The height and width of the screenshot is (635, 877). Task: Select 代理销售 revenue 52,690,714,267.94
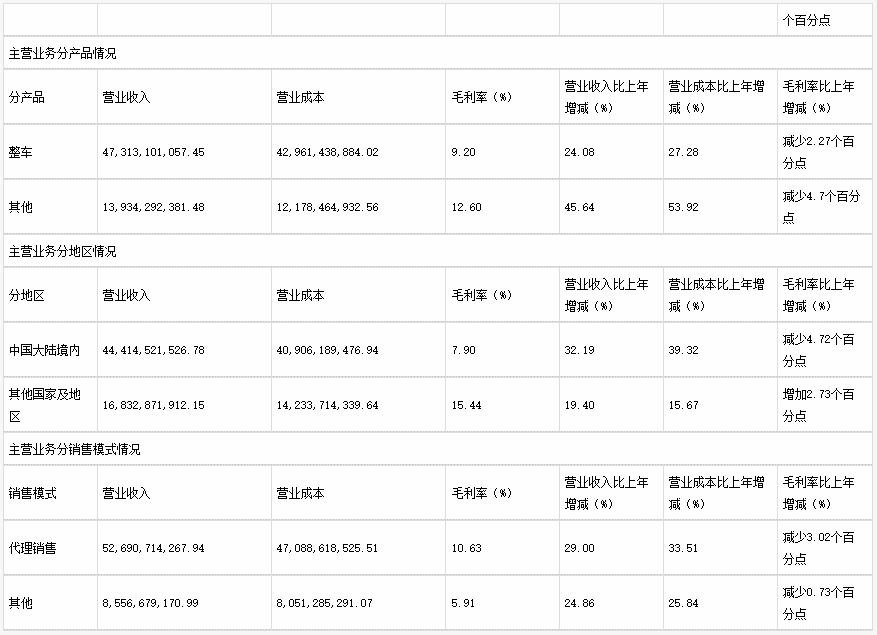[153, 548]
